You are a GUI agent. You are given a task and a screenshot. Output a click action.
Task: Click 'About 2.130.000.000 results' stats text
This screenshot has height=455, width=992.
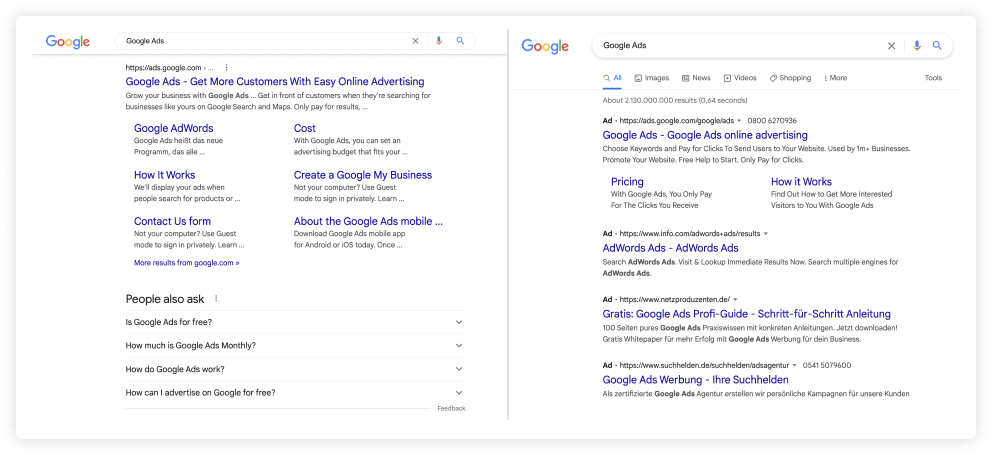(x=675, y=100)
